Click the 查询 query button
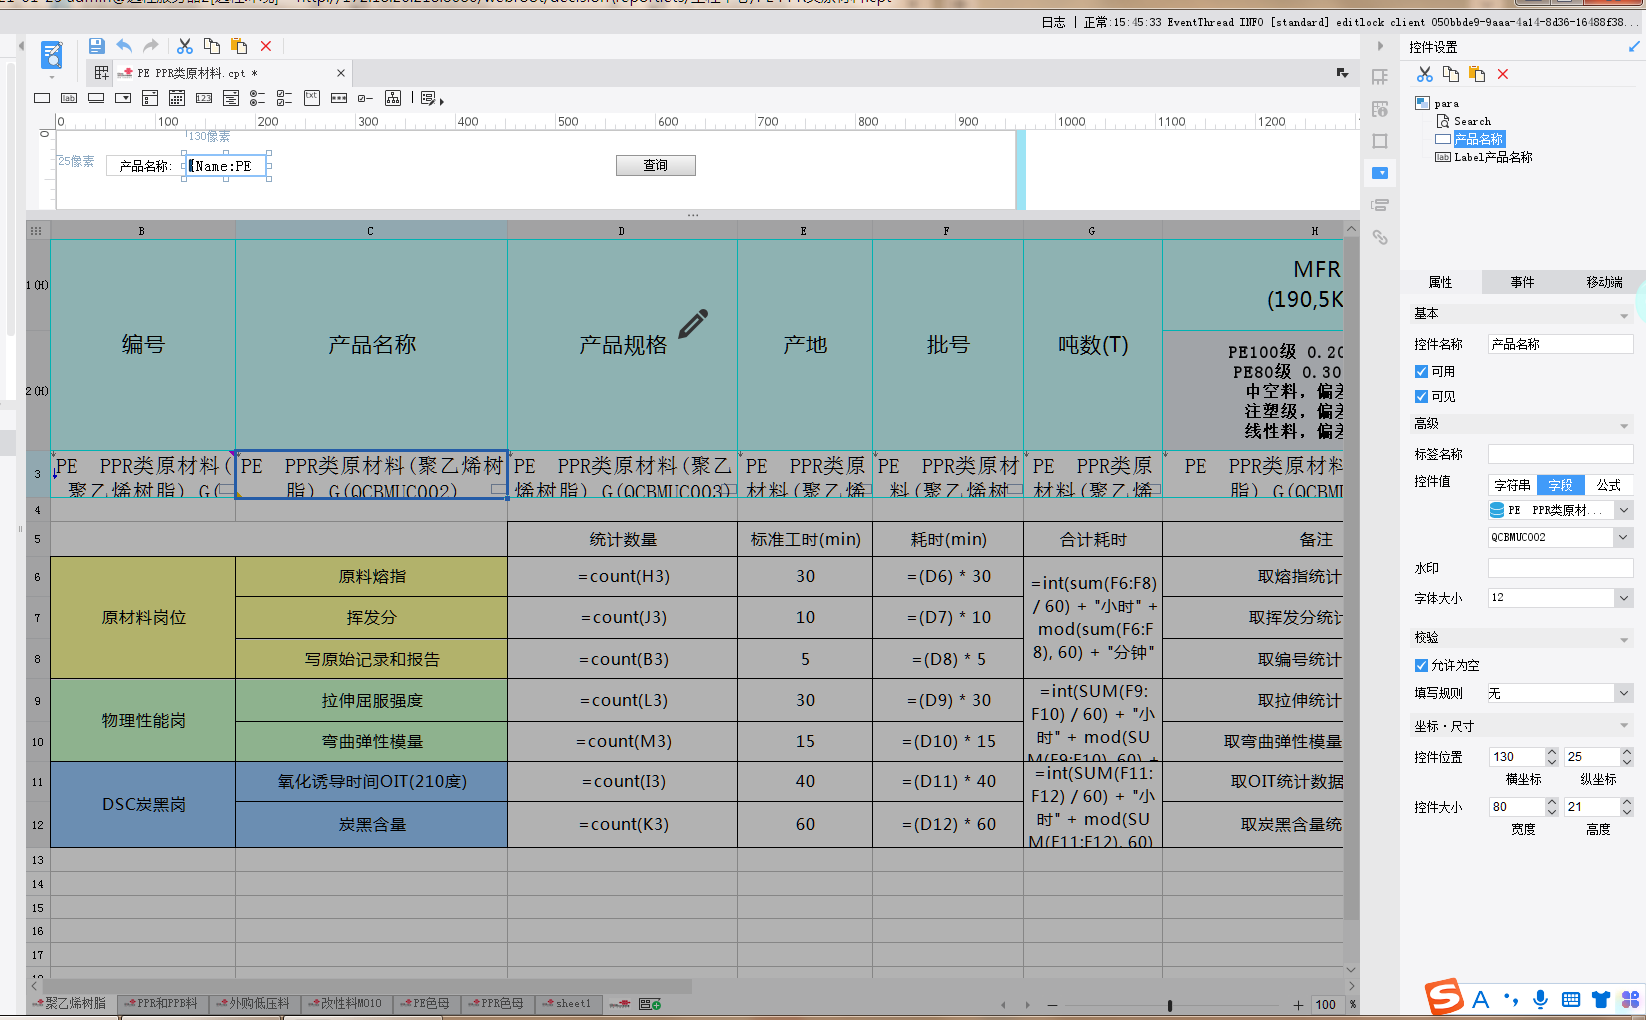This screenshot has height=1020, width=1646. 655,165
